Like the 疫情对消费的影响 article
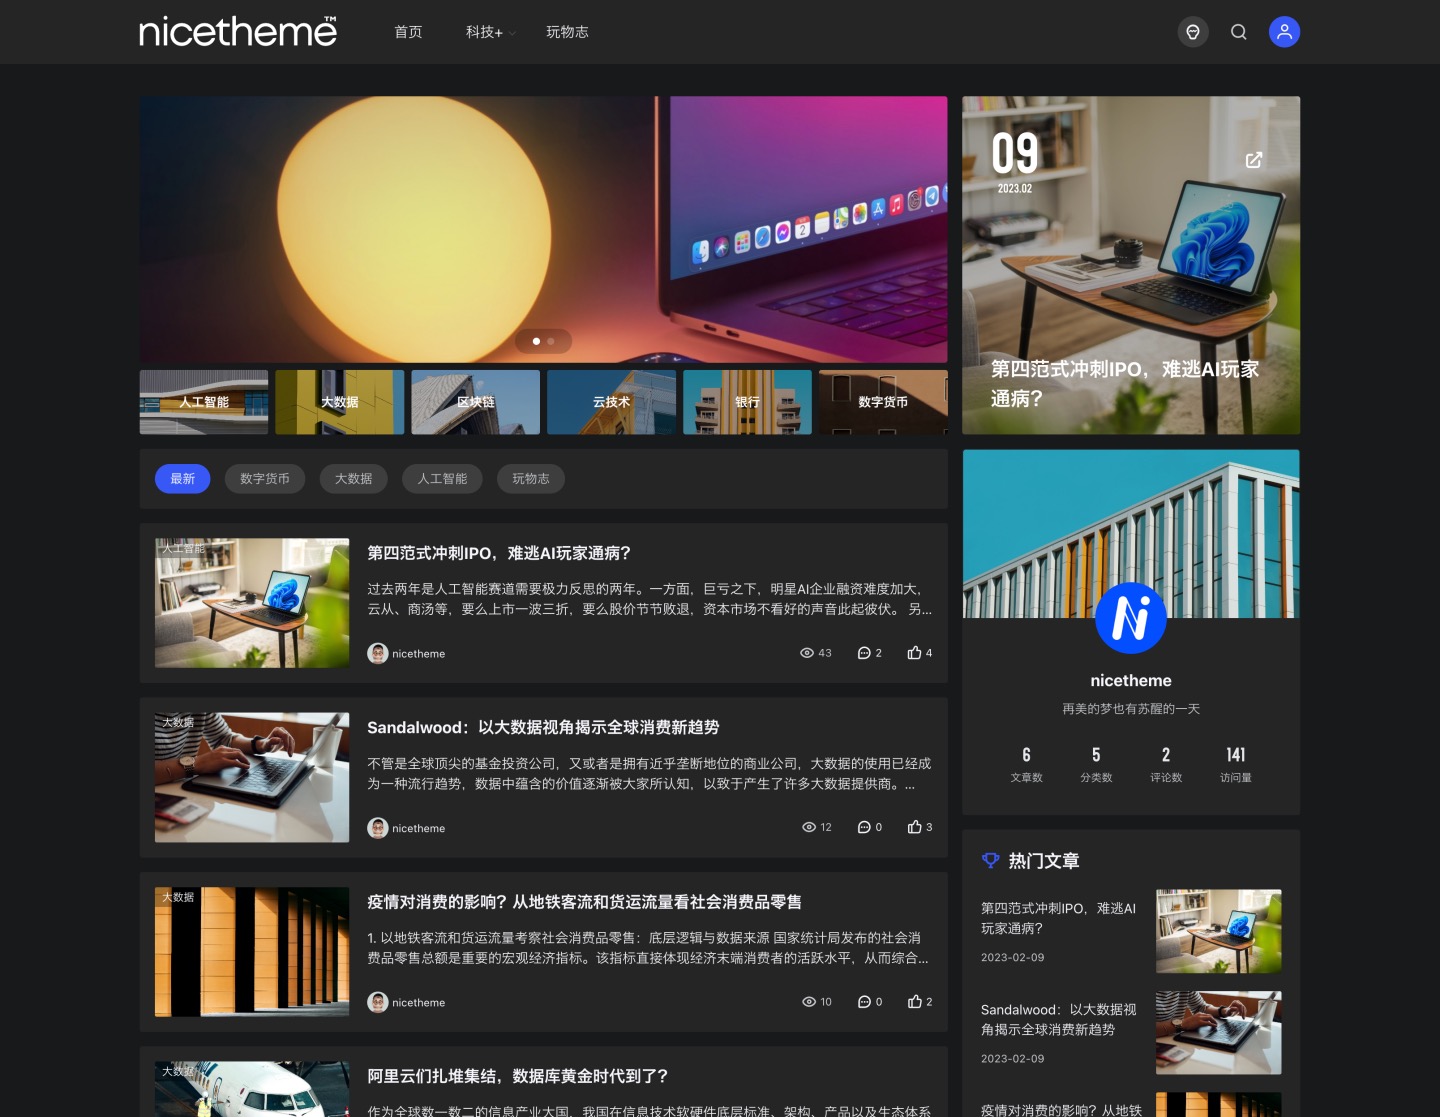Viewport: 1440px width, 1117px height. click(914, 1002)
